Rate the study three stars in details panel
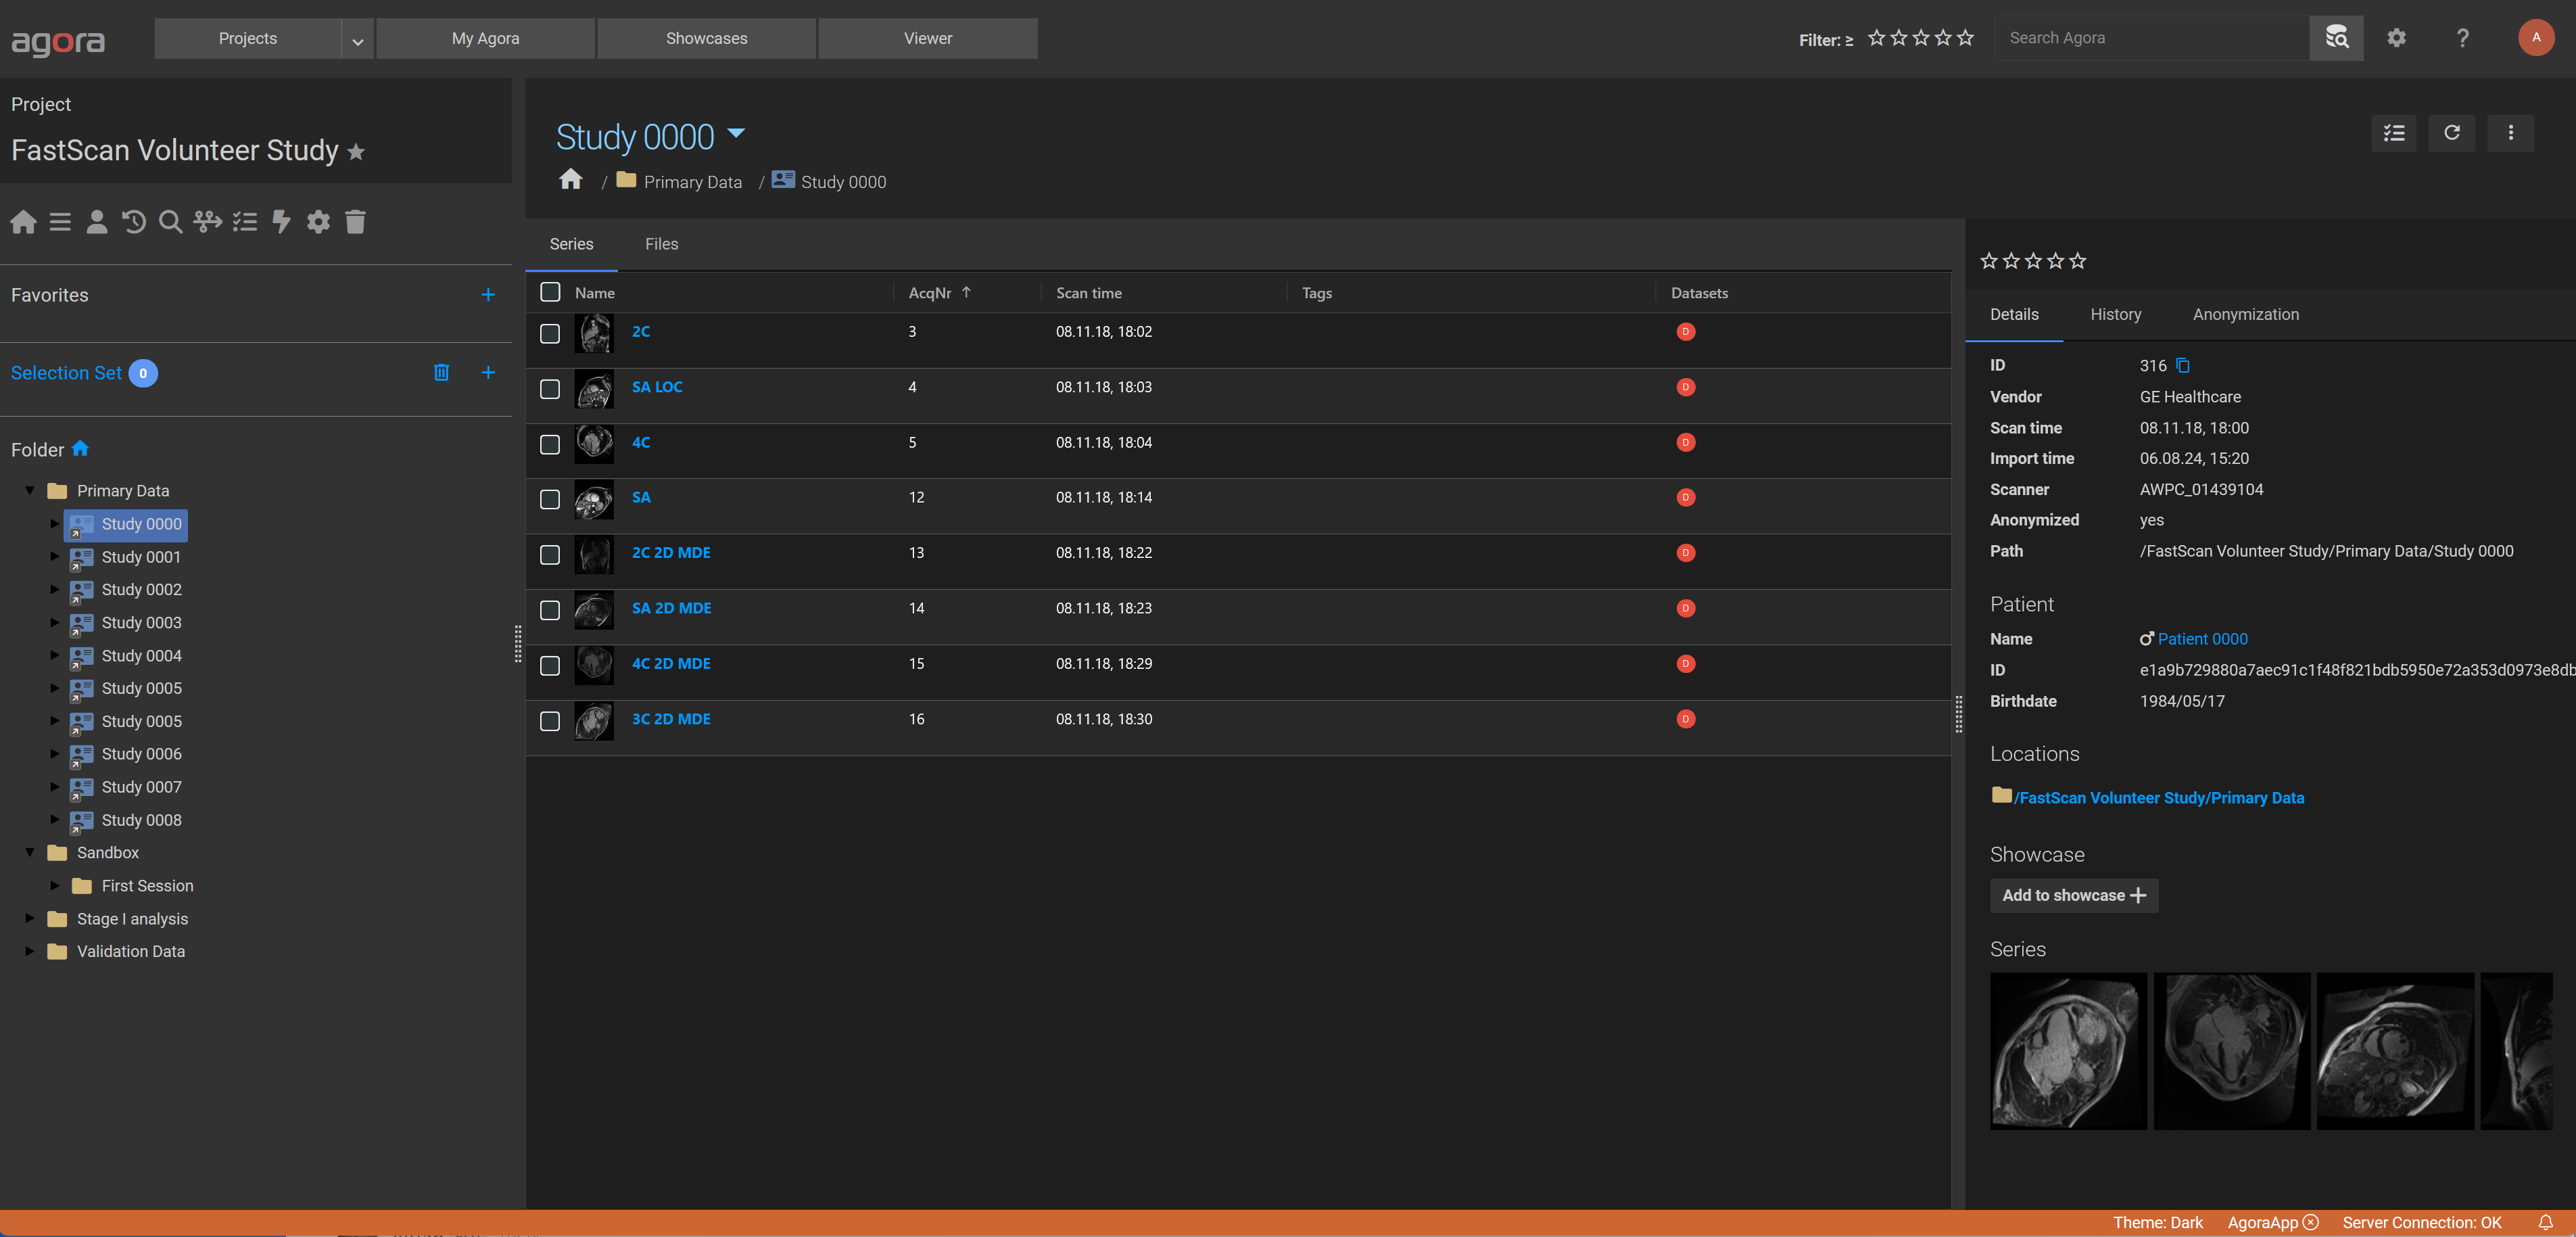The height and width of the screenshot is (1237, 2576). click(2033, 261)
